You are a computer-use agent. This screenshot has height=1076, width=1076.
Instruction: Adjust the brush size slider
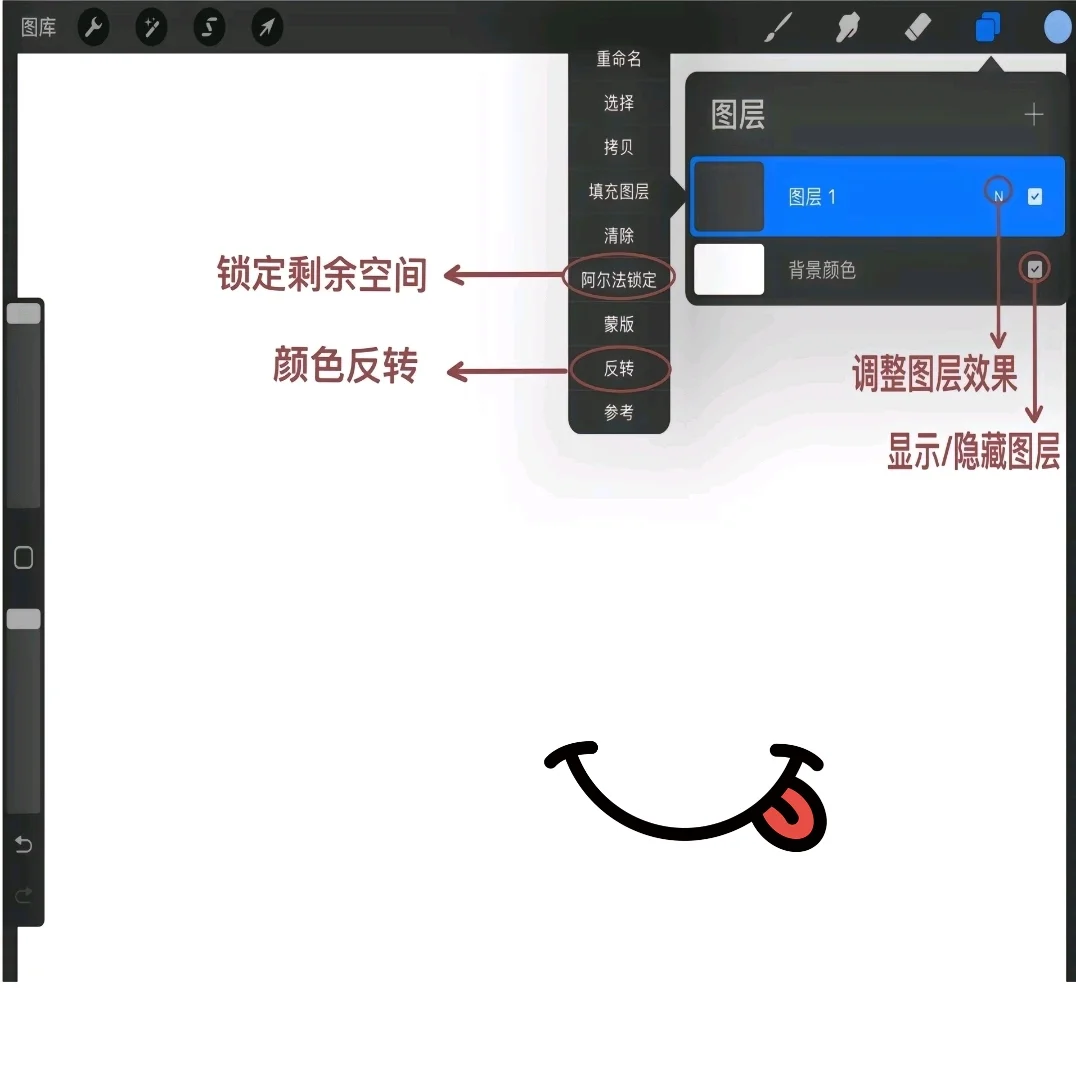pos(24,313)
